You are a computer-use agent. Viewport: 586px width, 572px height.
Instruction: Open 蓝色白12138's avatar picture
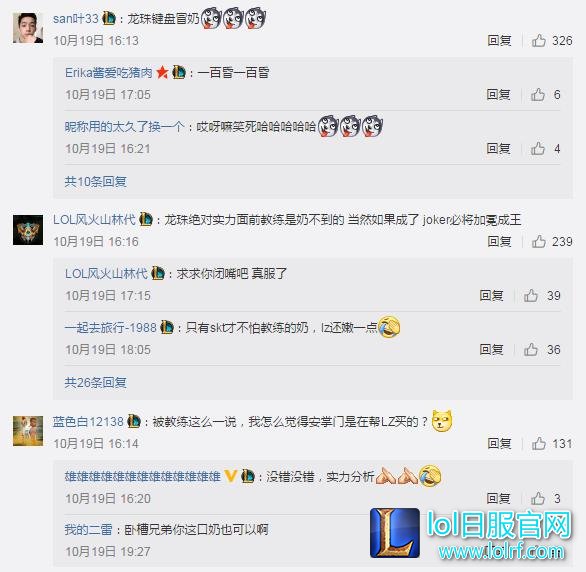tap(28, 431)
